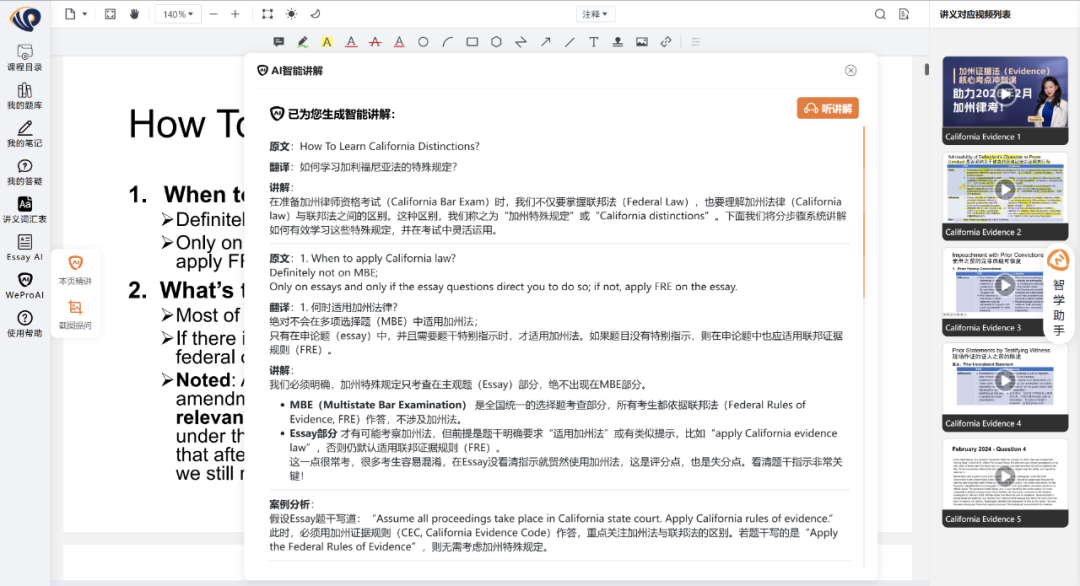Click the search magnifier icon
The image size is (1080, 586).
(x=880, y=14)
